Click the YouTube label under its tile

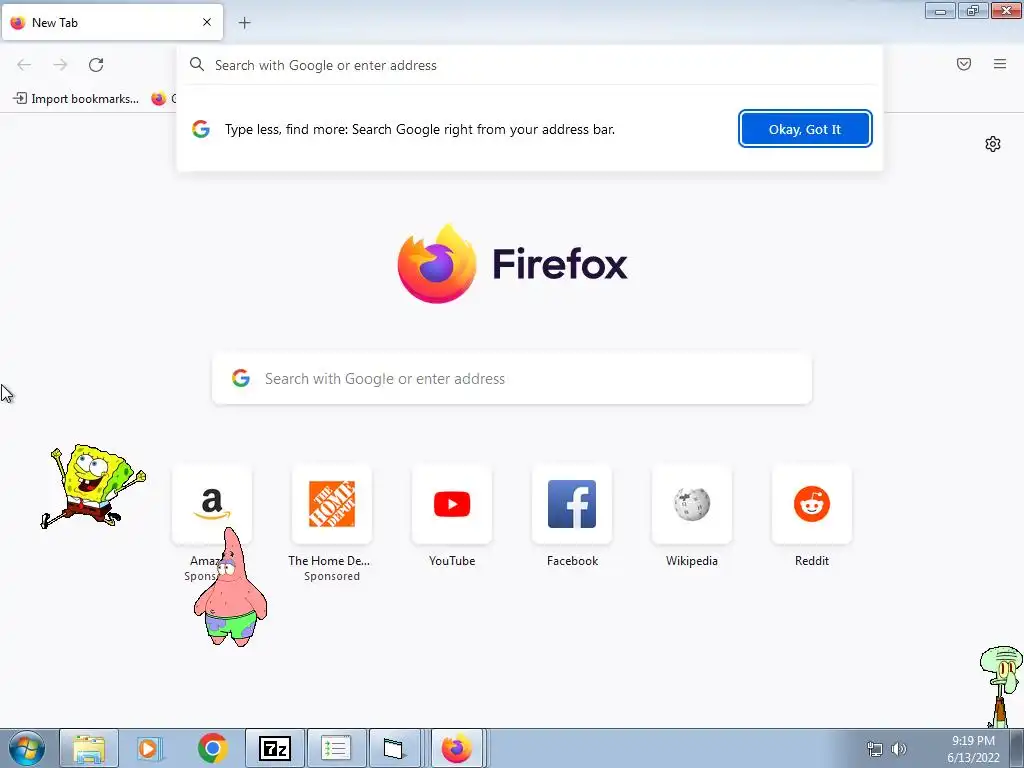click(452, 561)
